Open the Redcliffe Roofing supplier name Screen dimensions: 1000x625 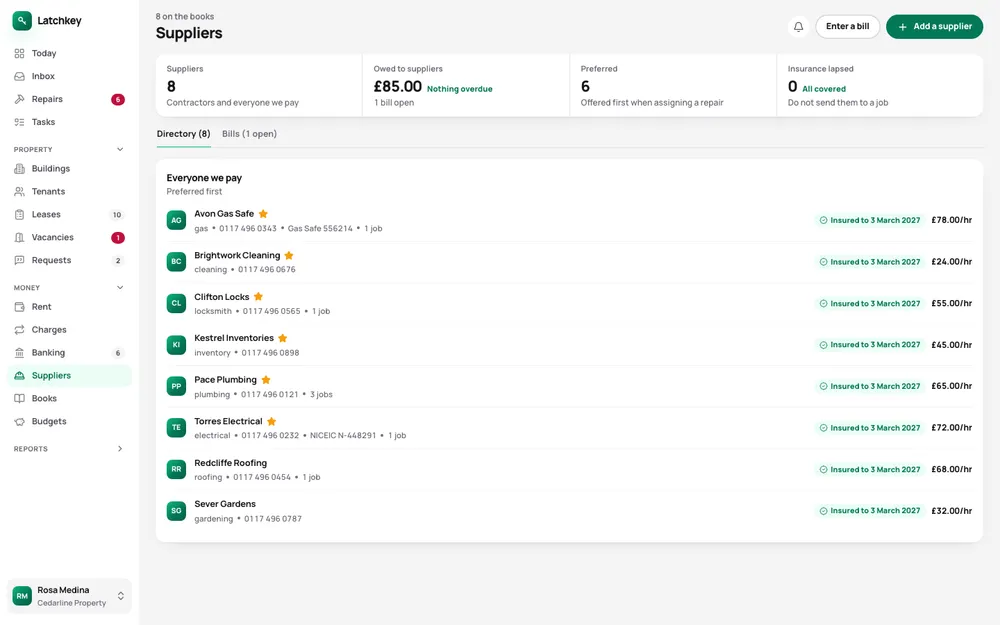click(231, 463)
